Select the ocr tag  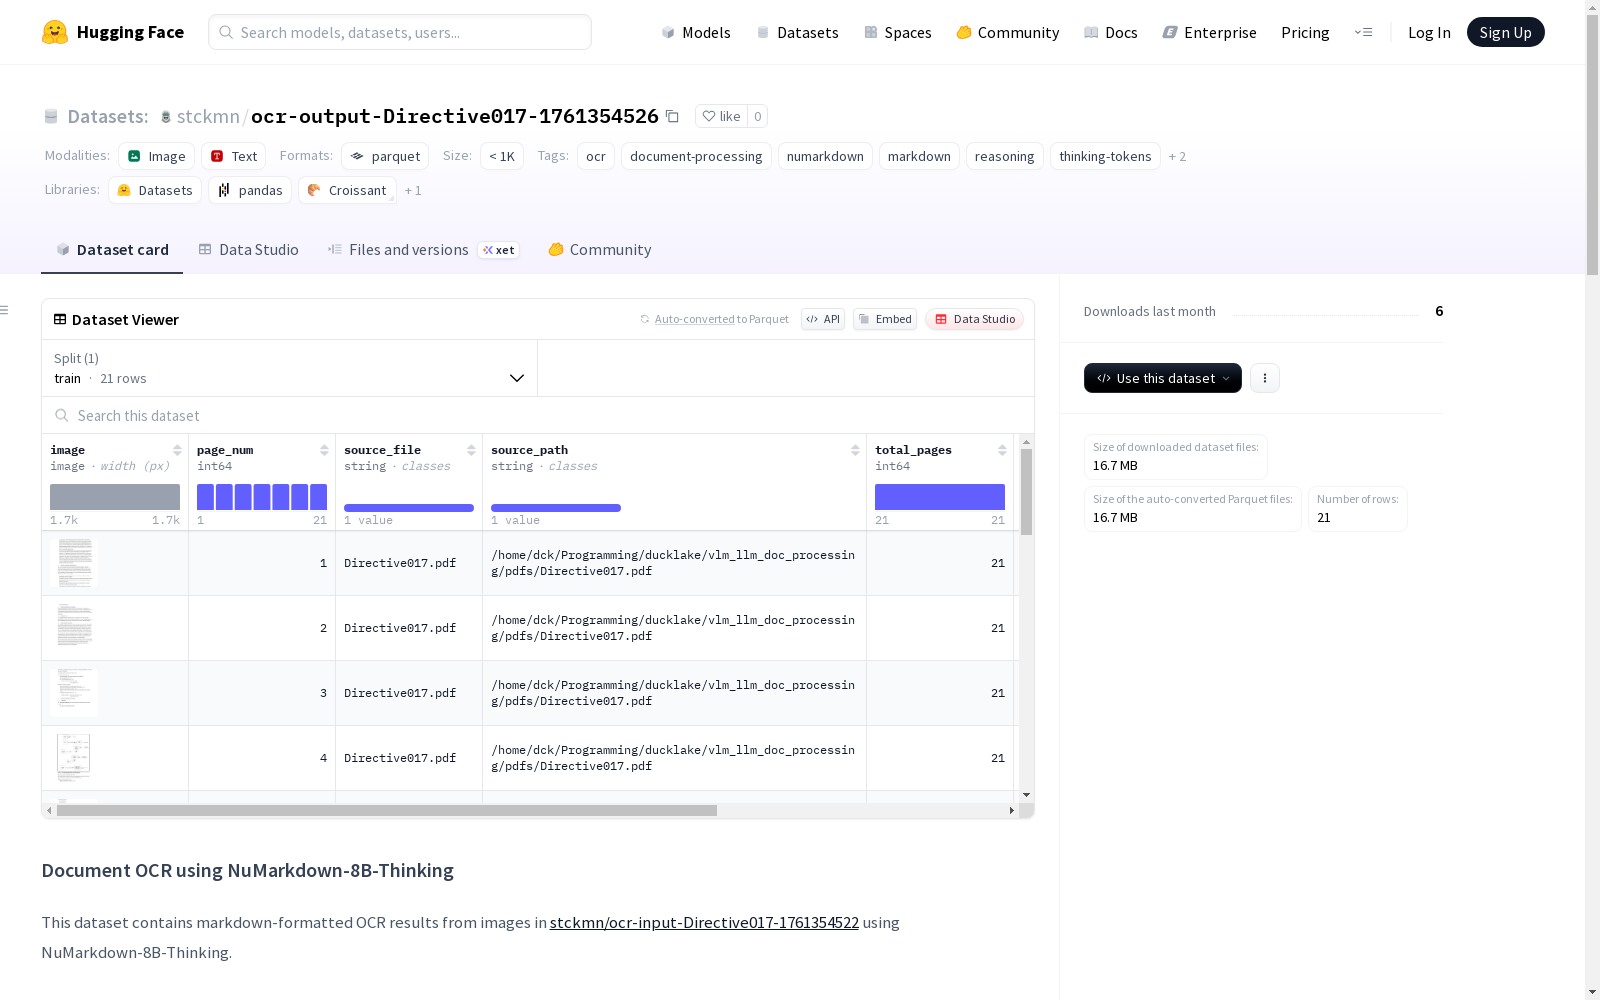coord(596,156)
